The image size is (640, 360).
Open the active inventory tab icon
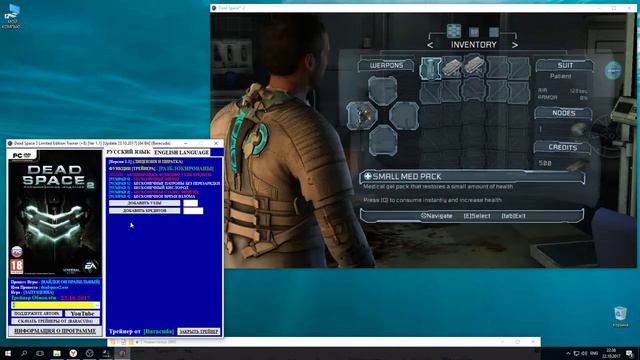(x=453, y=31)
